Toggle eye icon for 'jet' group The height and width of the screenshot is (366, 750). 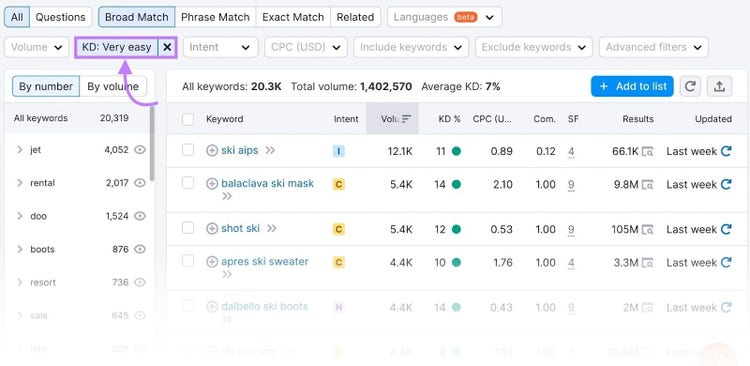click(139, 150)
